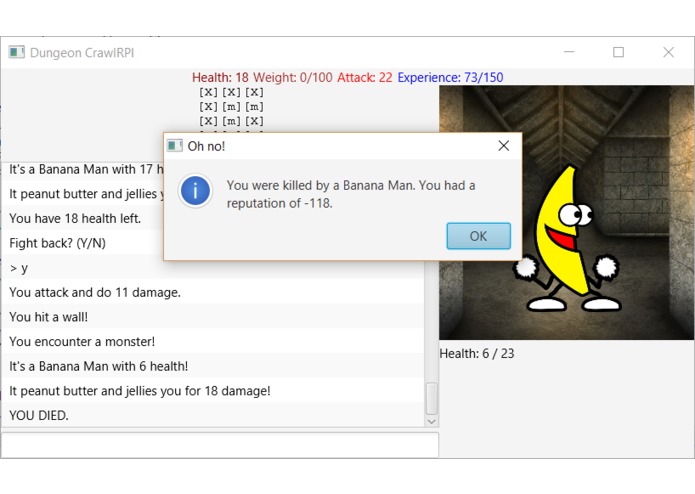Click the blue info icon in dialog
This screenshot has height=494, width=695.
click(195, 191)
